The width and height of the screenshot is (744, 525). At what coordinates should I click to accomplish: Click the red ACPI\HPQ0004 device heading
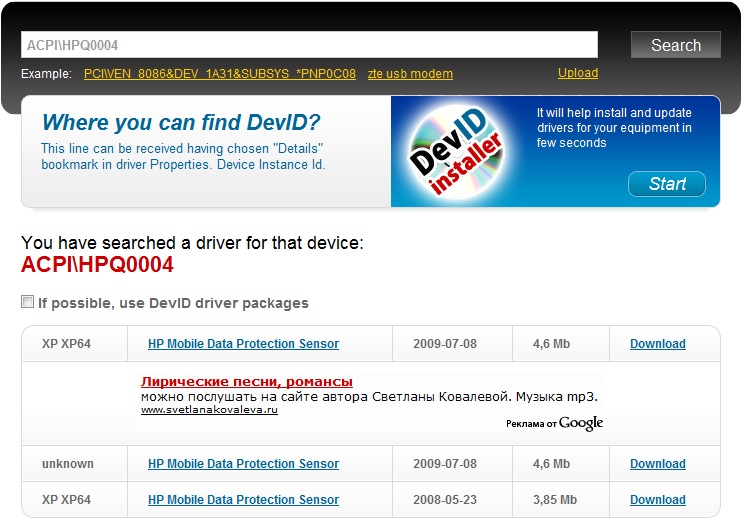[97, 264]
